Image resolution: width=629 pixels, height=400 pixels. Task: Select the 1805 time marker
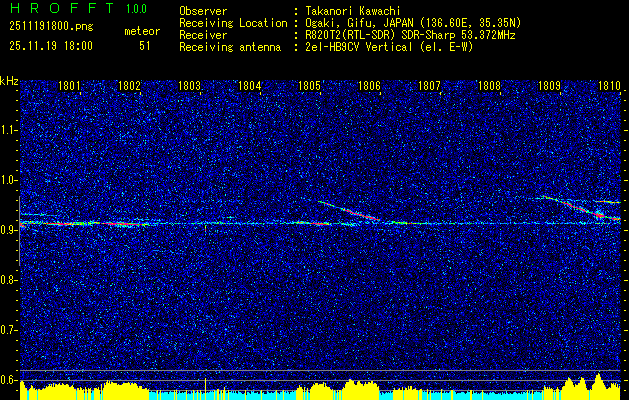pyautogui.click(x=309, y=85)
